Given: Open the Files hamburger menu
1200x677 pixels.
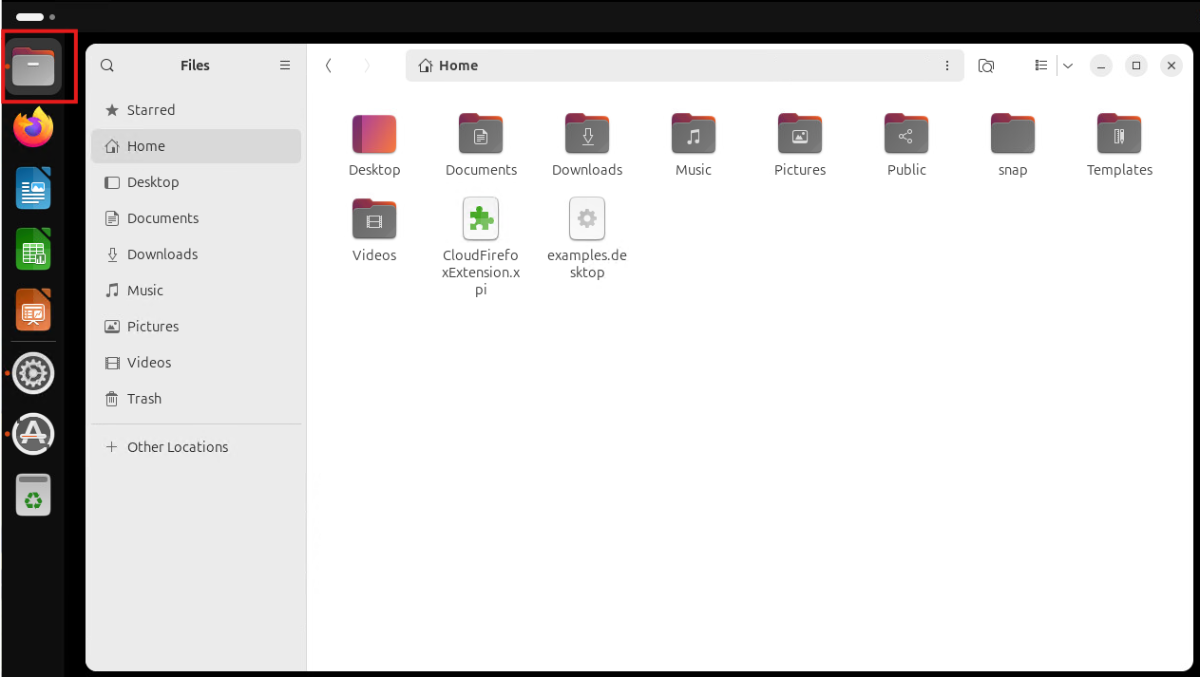Looking at the screenshot, I should [x=285, y=65].
